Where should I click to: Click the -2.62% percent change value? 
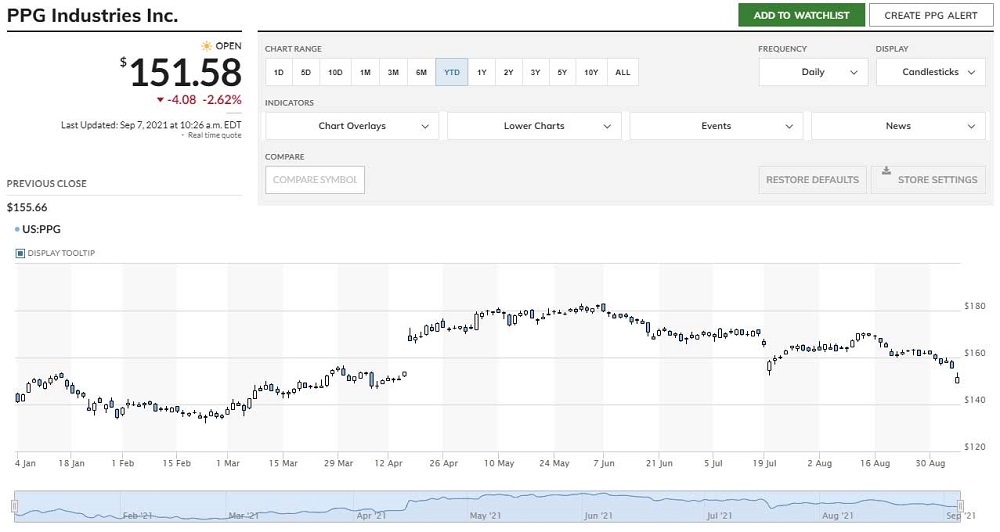point(222,100)
